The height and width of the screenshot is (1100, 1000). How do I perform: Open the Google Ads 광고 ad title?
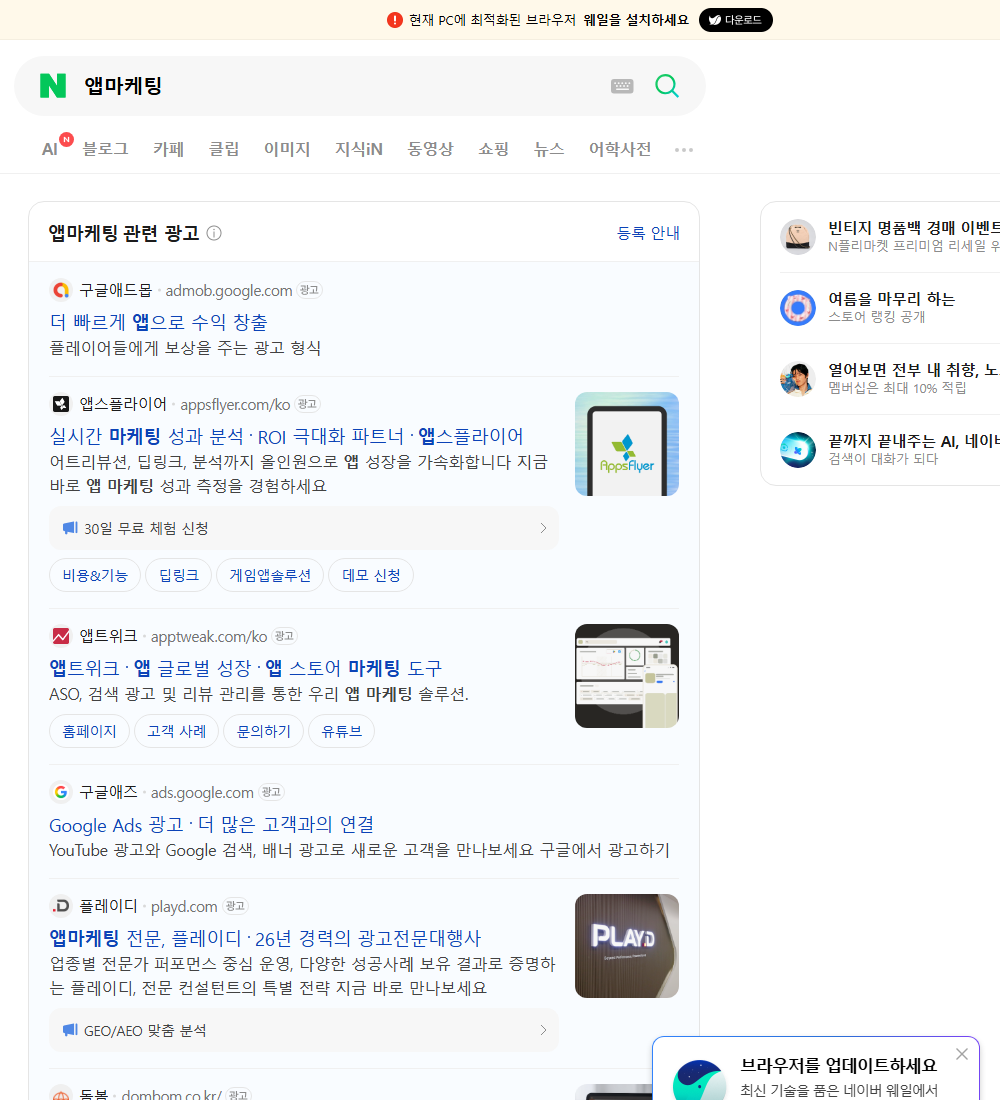click(x=211, y=824)
